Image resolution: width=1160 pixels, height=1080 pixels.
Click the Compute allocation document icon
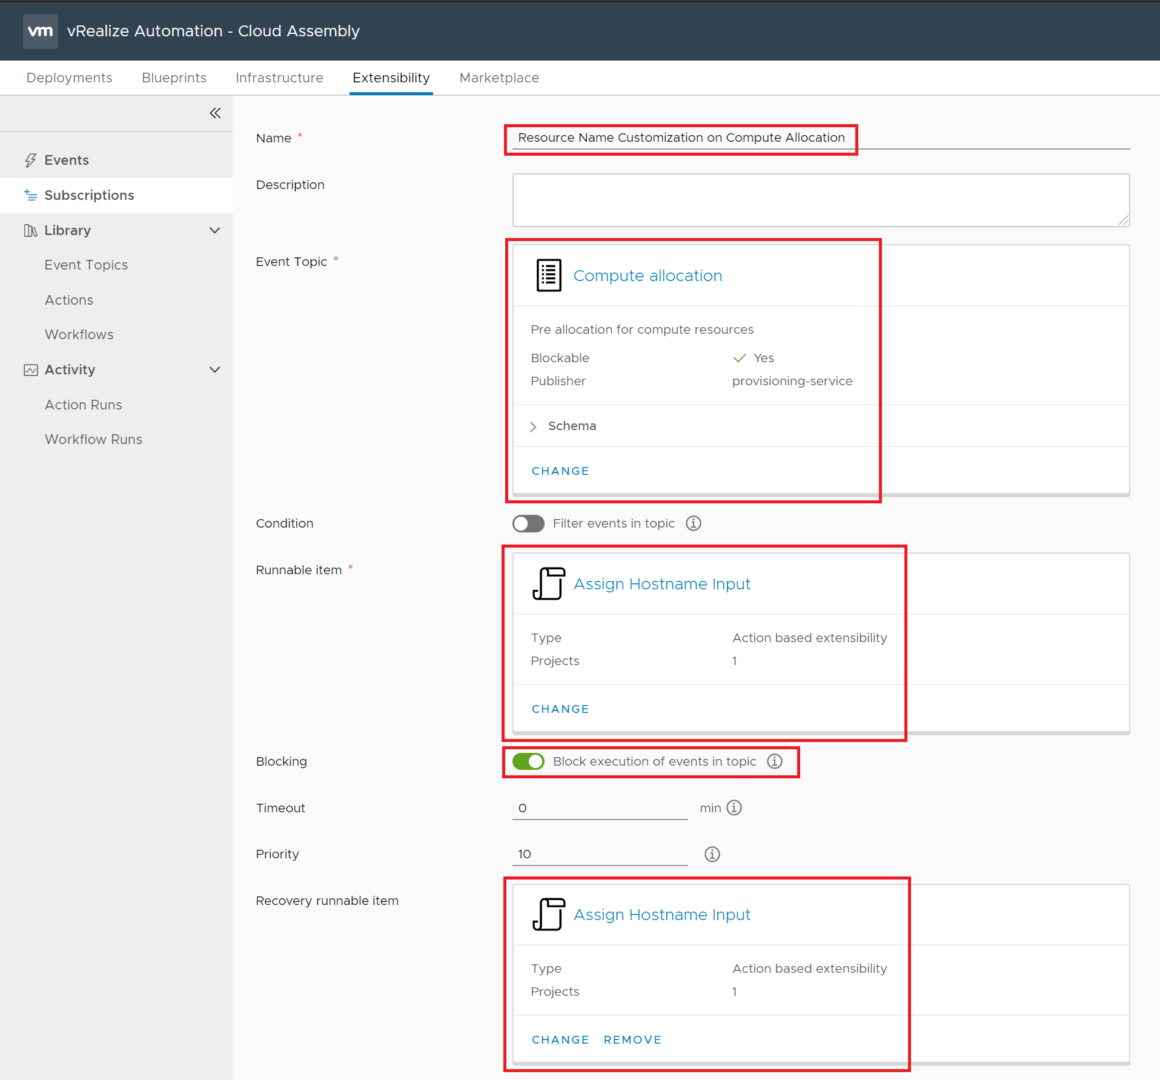(x=548, y=275)
